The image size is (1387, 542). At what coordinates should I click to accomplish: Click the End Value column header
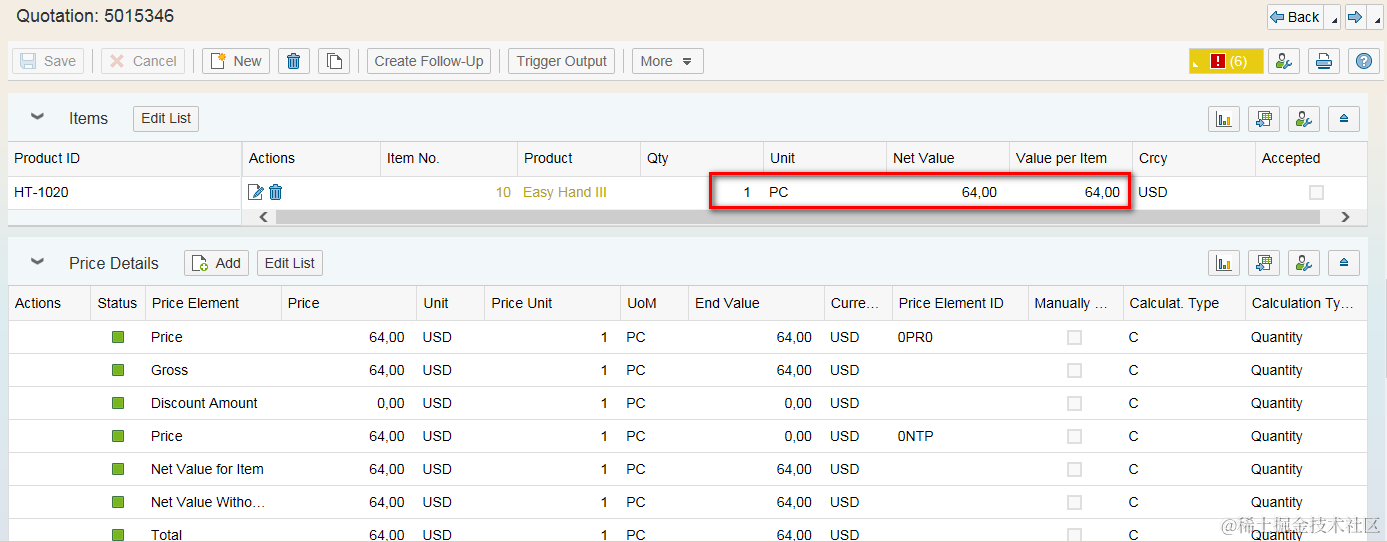tap(756, 303)
